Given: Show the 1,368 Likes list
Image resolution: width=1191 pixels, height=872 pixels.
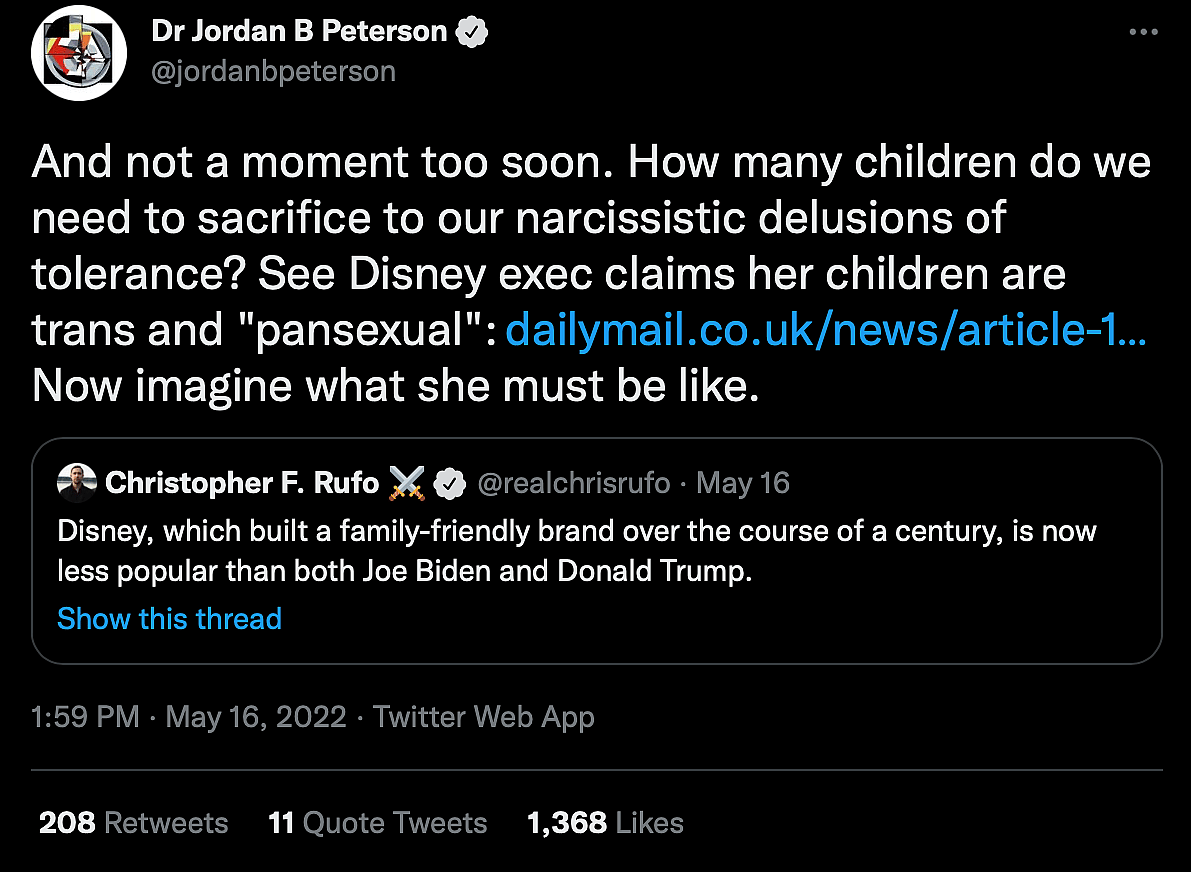Looking at the screenshot, I should [x=605, y=823].
